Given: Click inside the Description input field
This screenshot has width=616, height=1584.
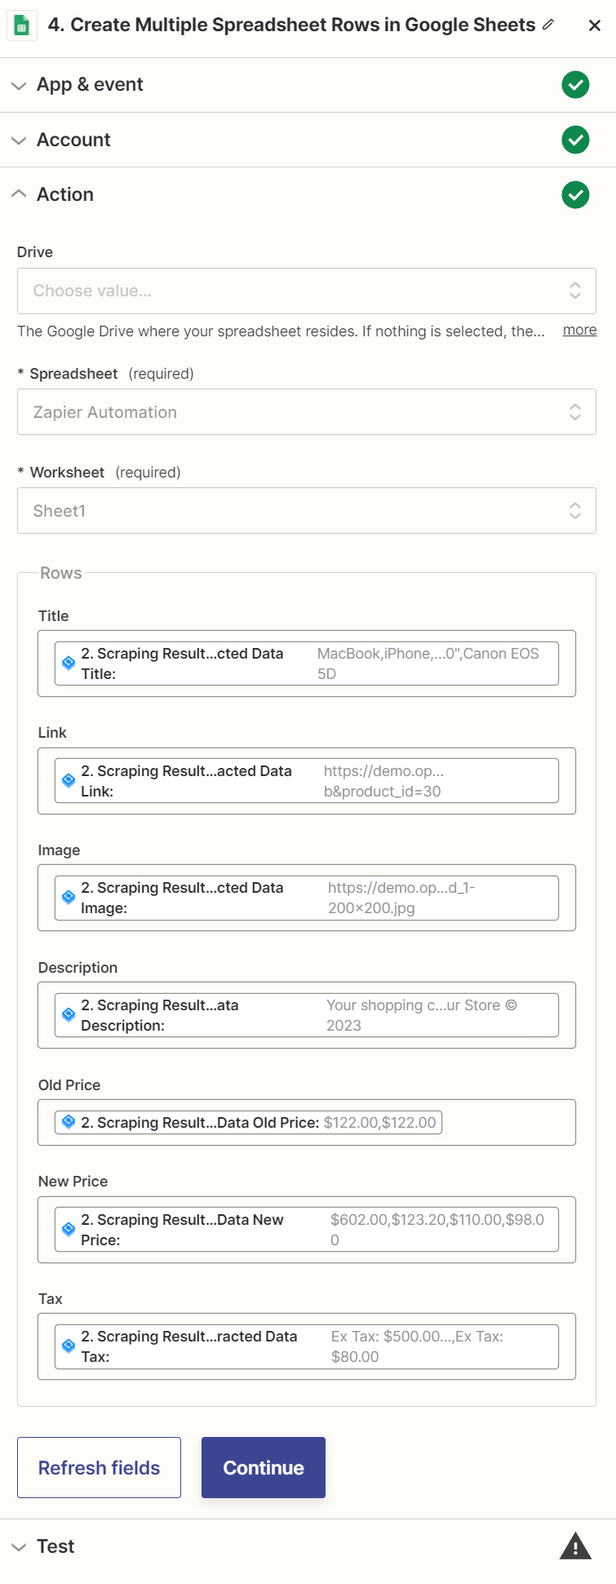Looking at the screenshot, I should [566, 1016].
